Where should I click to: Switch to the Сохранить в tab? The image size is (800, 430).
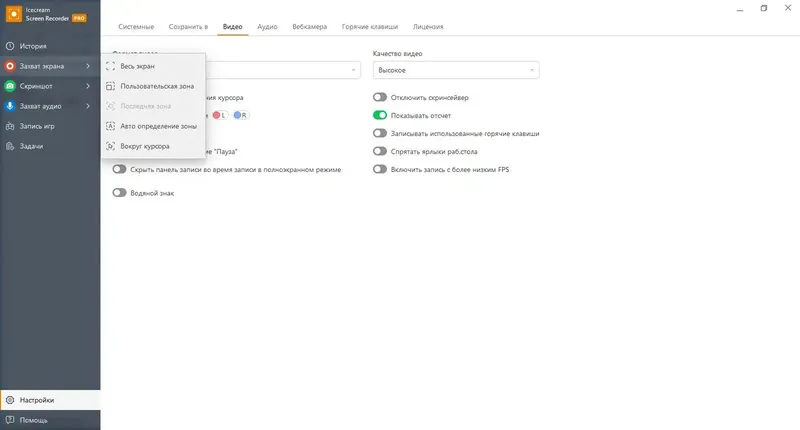[188, 27]
